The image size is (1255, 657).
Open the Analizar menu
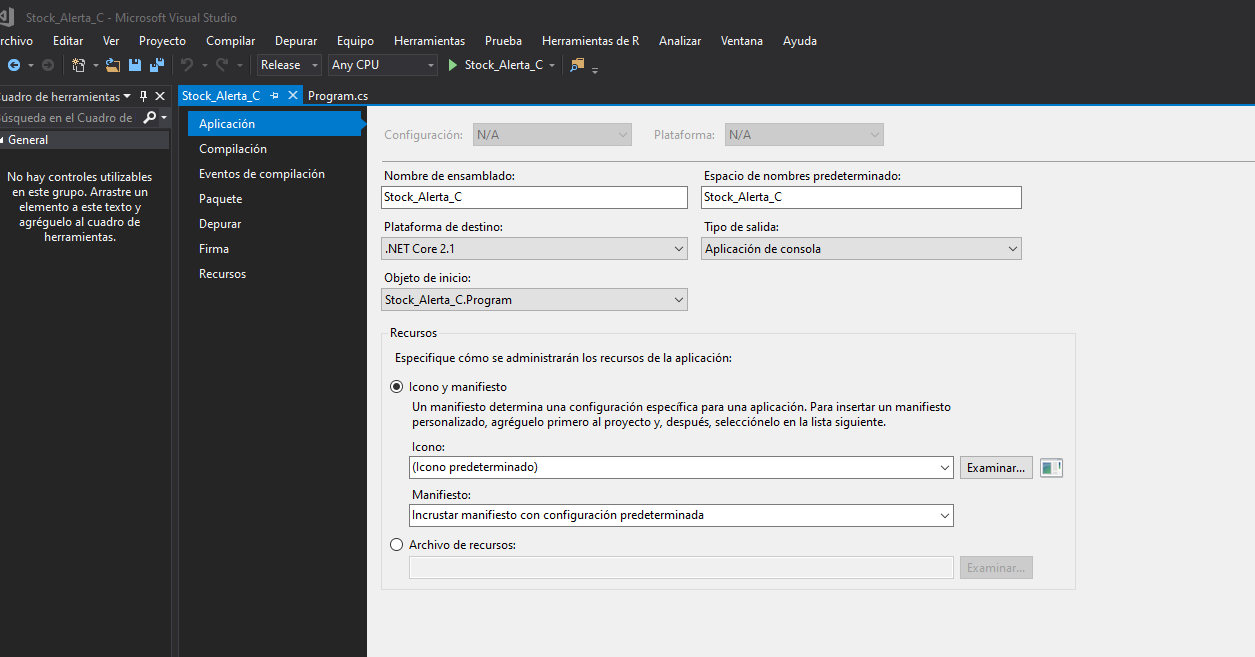coord(680,41)
